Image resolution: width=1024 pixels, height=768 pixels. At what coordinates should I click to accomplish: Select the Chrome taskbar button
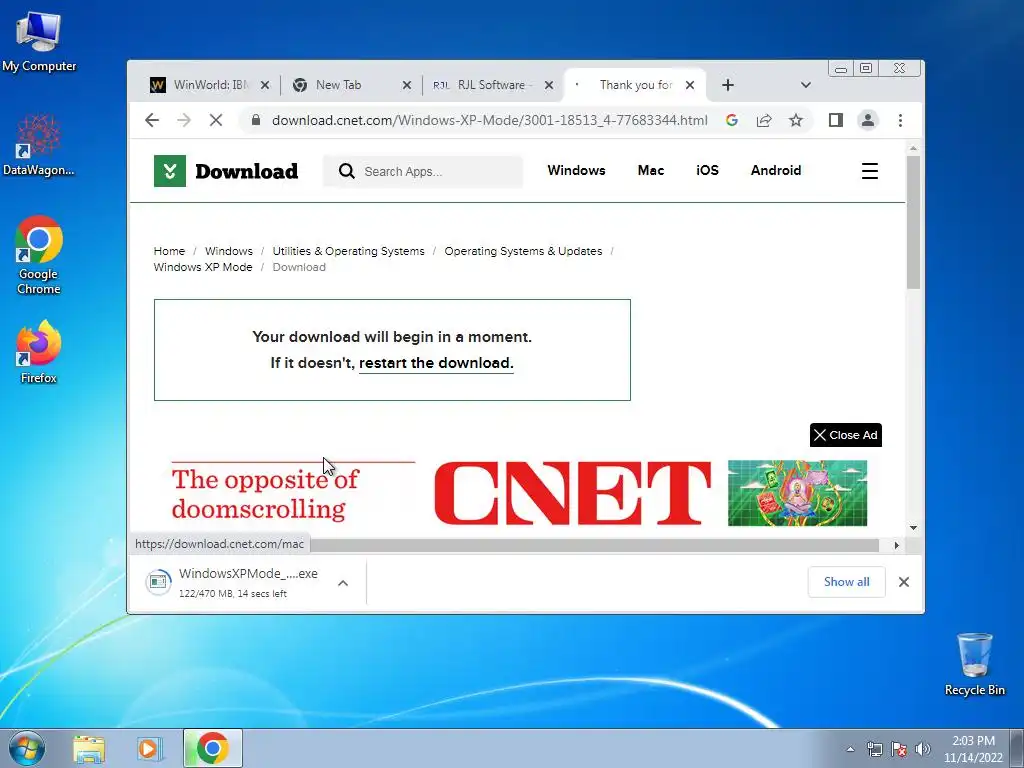pyautogui.click(x=212, y=748)
